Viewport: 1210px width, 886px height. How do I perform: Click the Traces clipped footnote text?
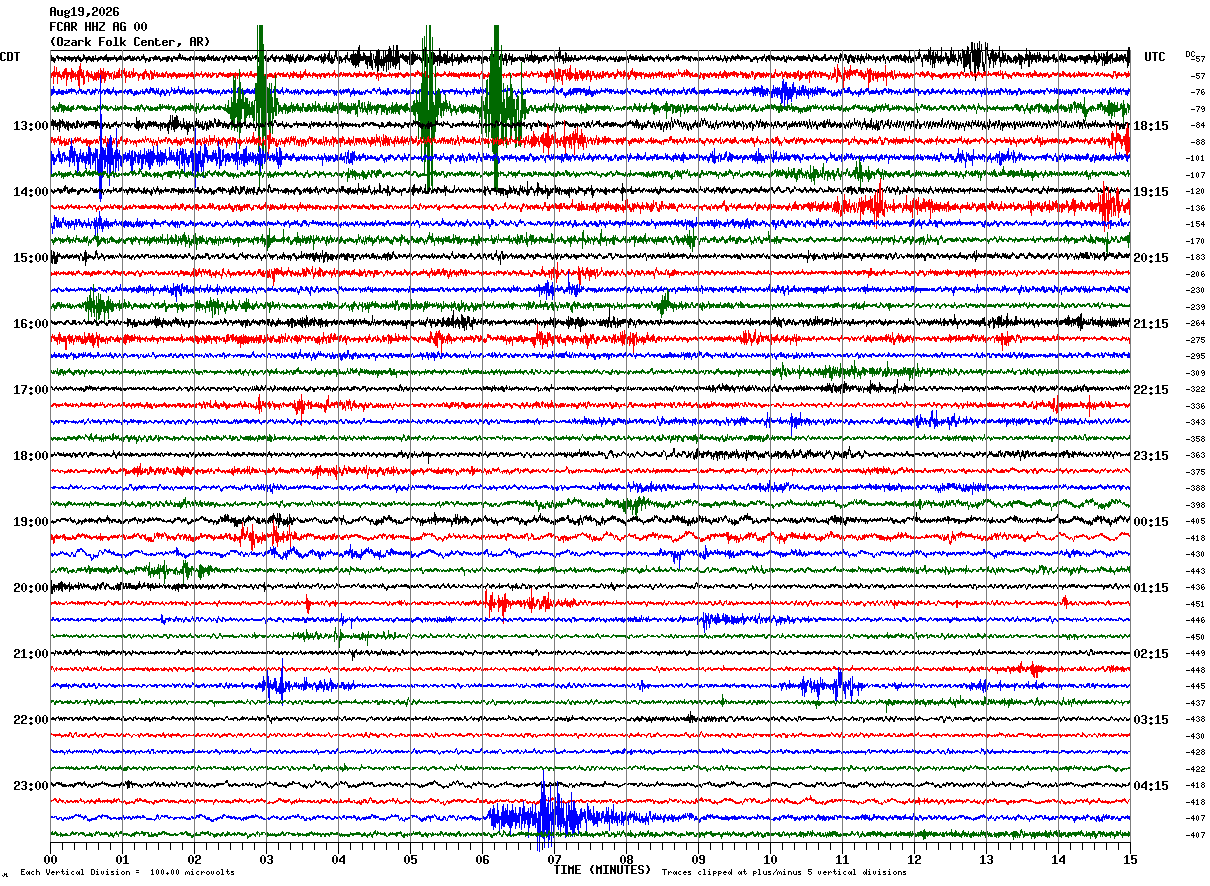point(784,873)
